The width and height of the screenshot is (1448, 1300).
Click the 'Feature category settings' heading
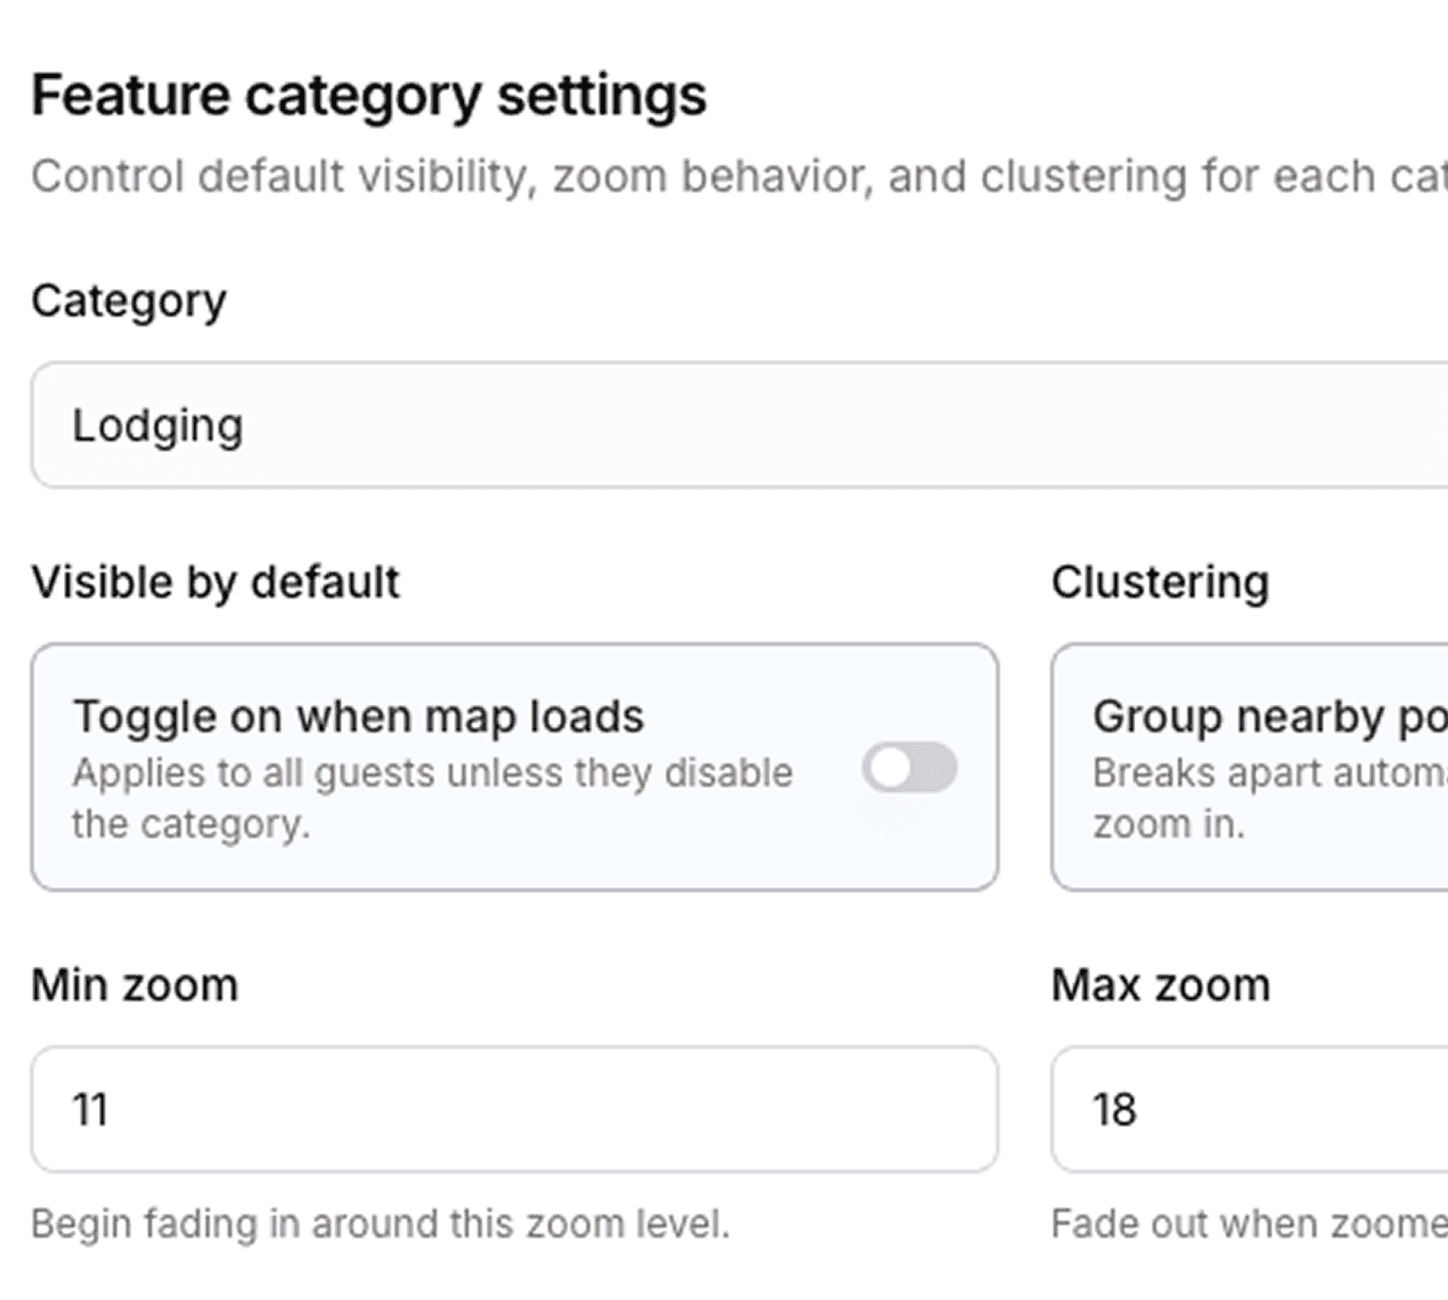368,96
